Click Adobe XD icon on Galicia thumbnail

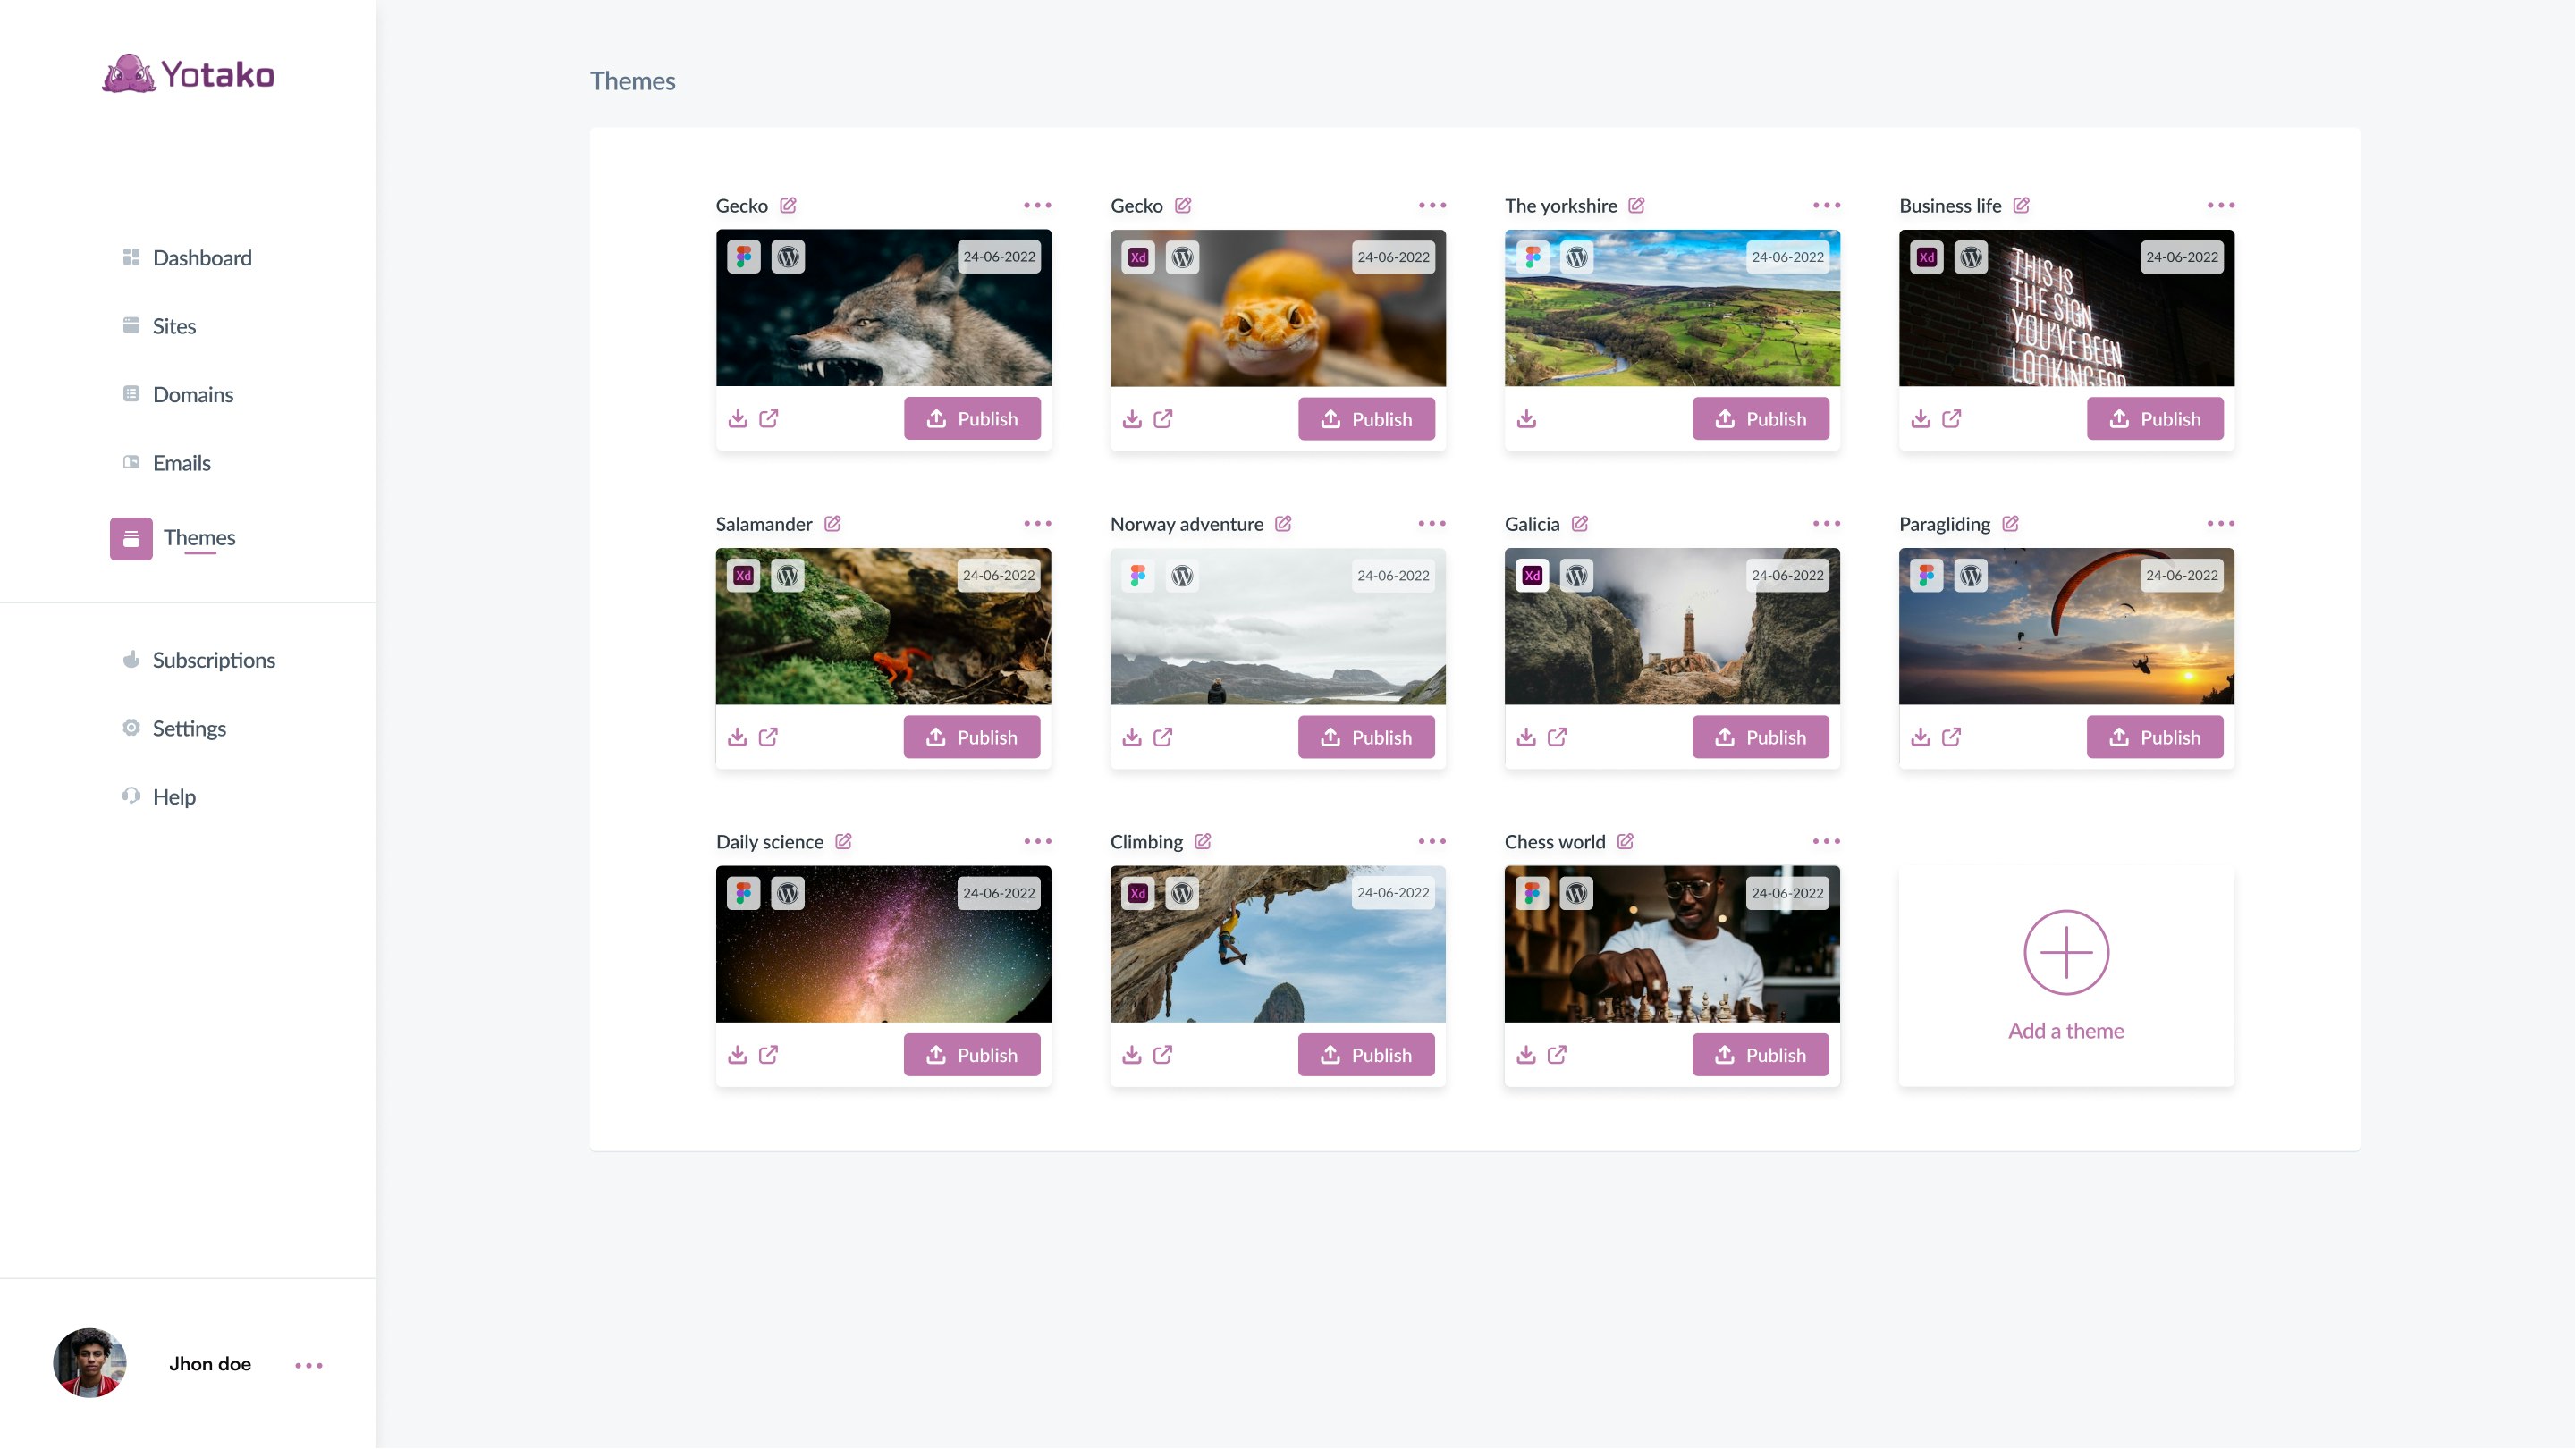pyautogui.click(x=1533, y=575)
